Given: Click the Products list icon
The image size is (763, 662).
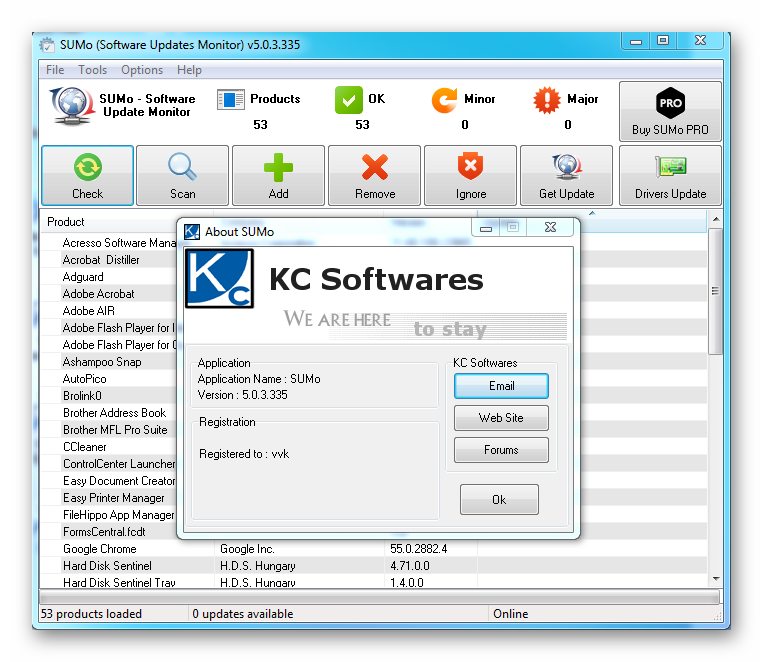Looking at the screenshot, I should [231, 100].
